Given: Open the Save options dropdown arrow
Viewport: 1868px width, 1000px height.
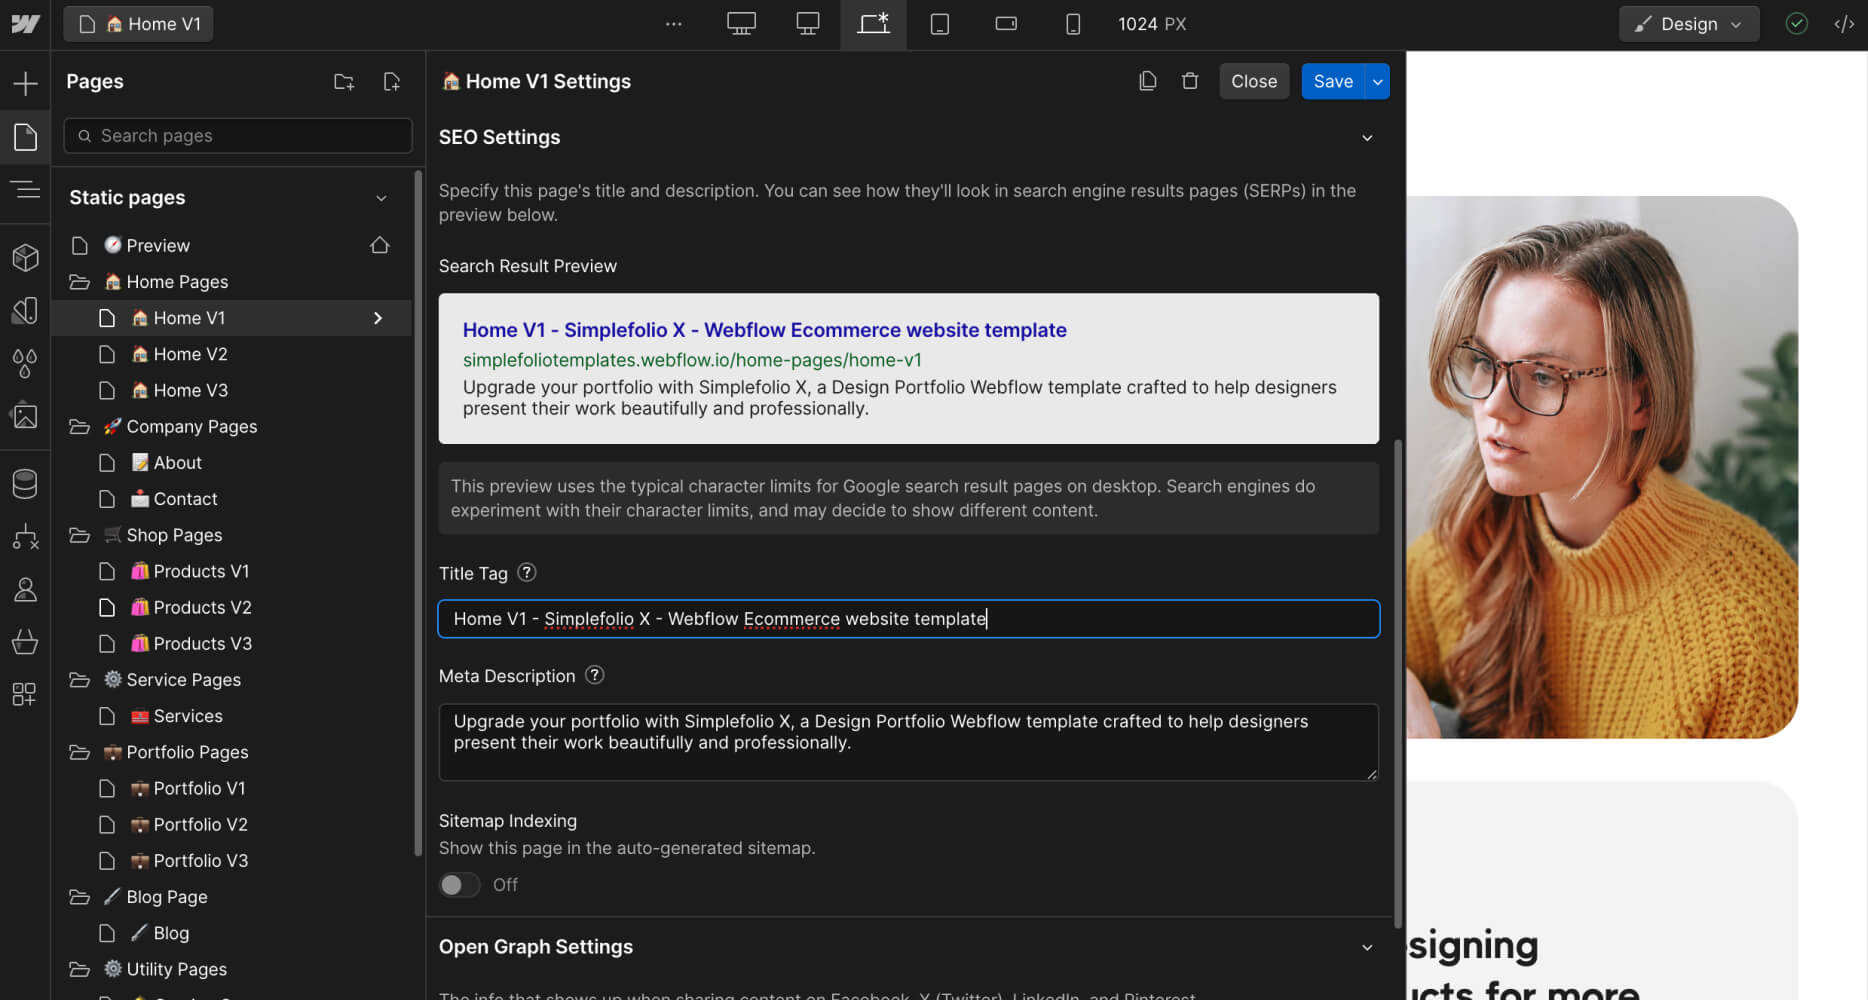Looking at the screenshot, I should click(x=1378, y=82).
